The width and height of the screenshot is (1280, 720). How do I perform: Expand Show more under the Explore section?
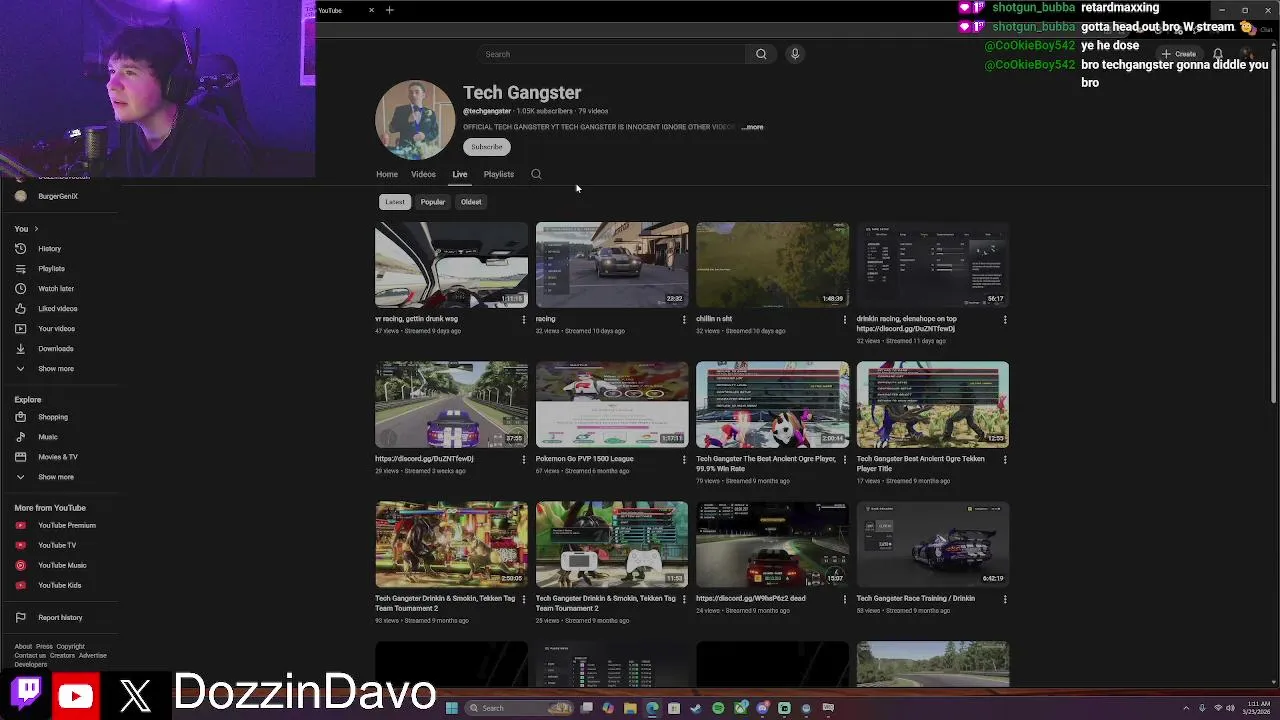[x=55, y=477]
